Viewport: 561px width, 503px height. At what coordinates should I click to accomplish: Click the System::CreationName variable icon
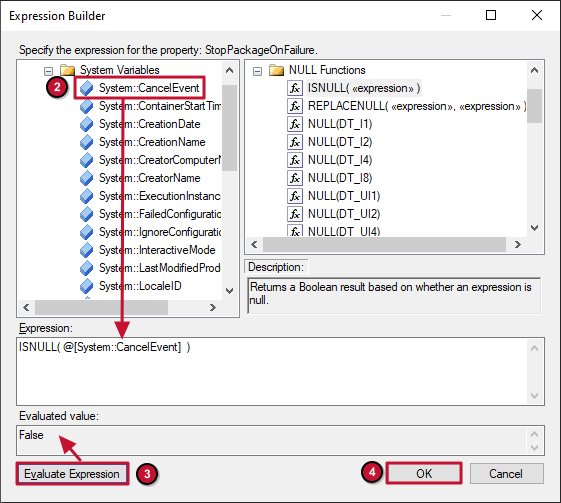click(87, 142)
